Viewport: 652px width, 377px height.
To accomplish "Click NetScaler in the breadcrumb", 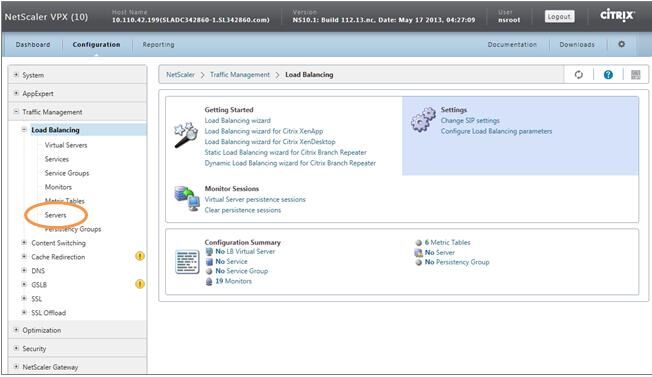I will [180, 75].
